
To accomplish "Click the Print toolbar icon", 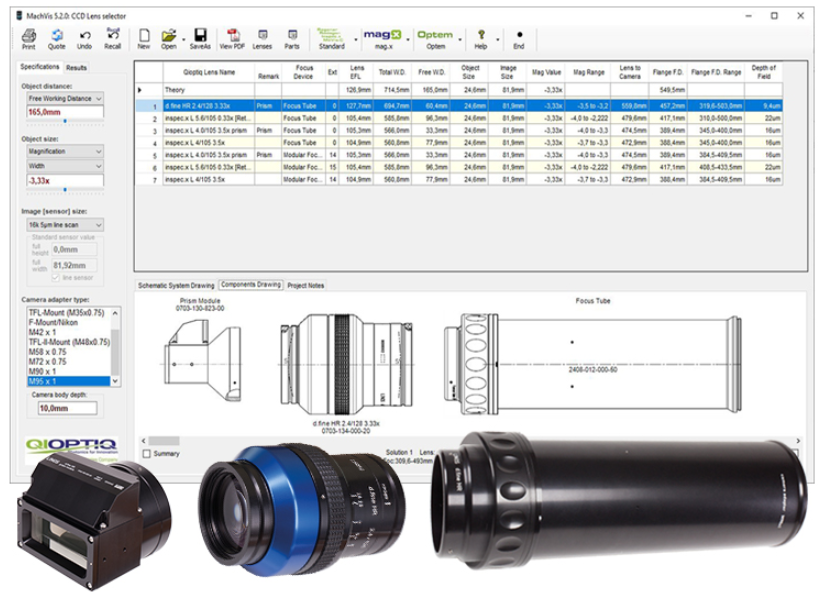I will click(x=29, y=39).
